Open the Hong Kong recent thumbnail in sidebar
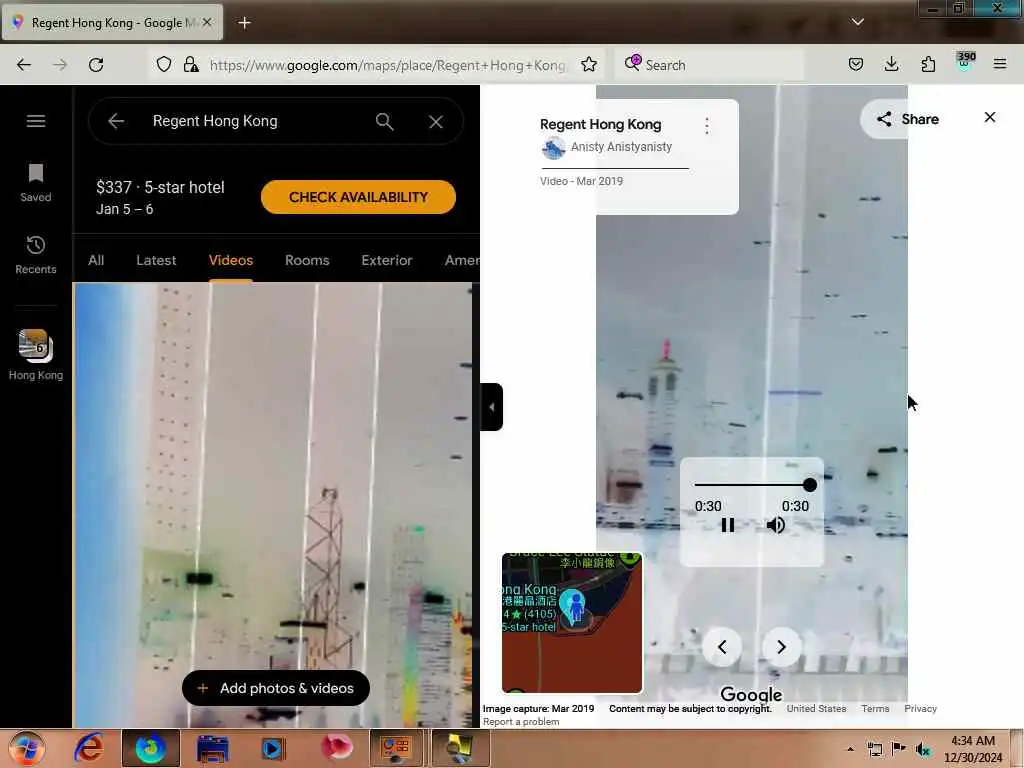 click(x=35, y=355)
